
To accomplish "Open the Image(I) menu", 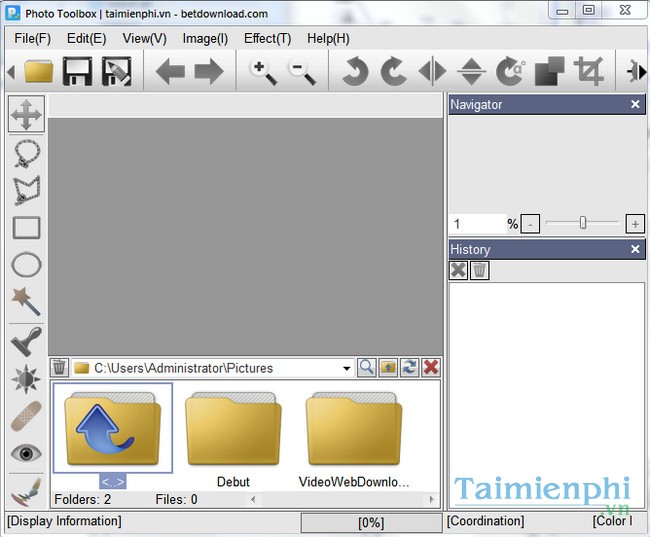I will (205, 39).
